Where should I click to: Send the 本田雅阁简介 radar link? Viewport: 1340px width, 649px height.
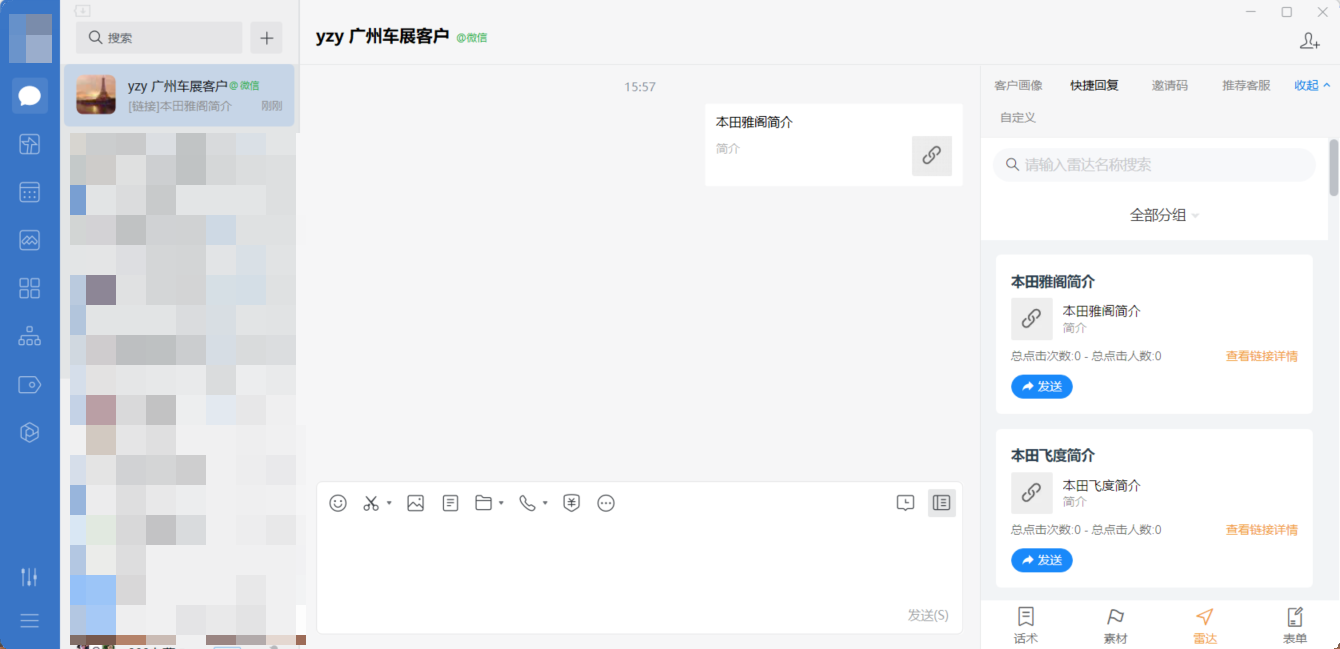tap(1042, 386)
